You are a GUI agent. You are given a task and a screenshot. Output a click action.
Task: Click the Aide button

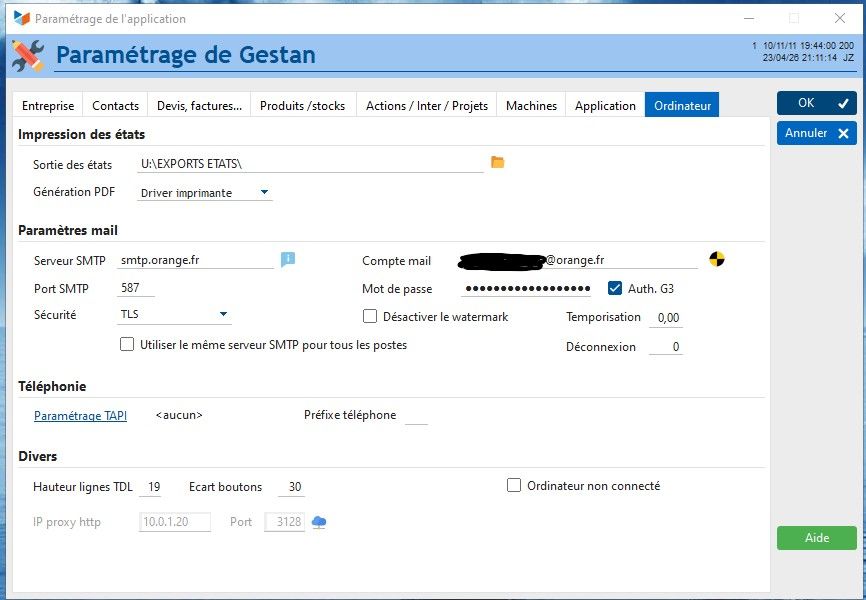point(816,537)
